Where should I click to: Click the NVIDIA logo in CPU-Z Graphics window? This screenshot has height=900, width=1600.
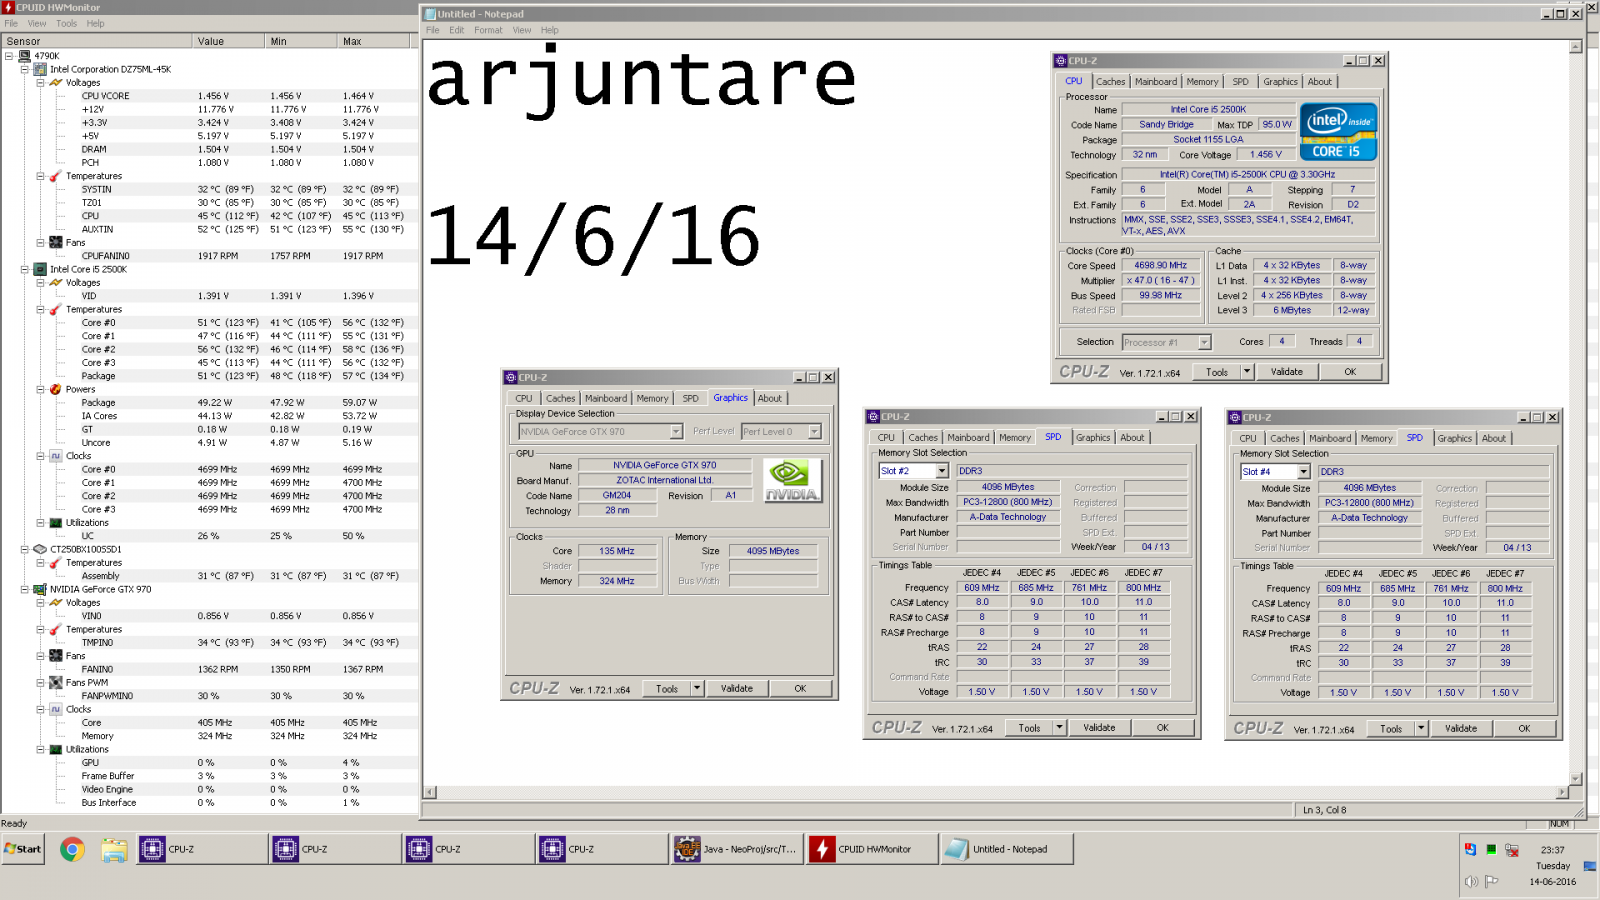792,481
